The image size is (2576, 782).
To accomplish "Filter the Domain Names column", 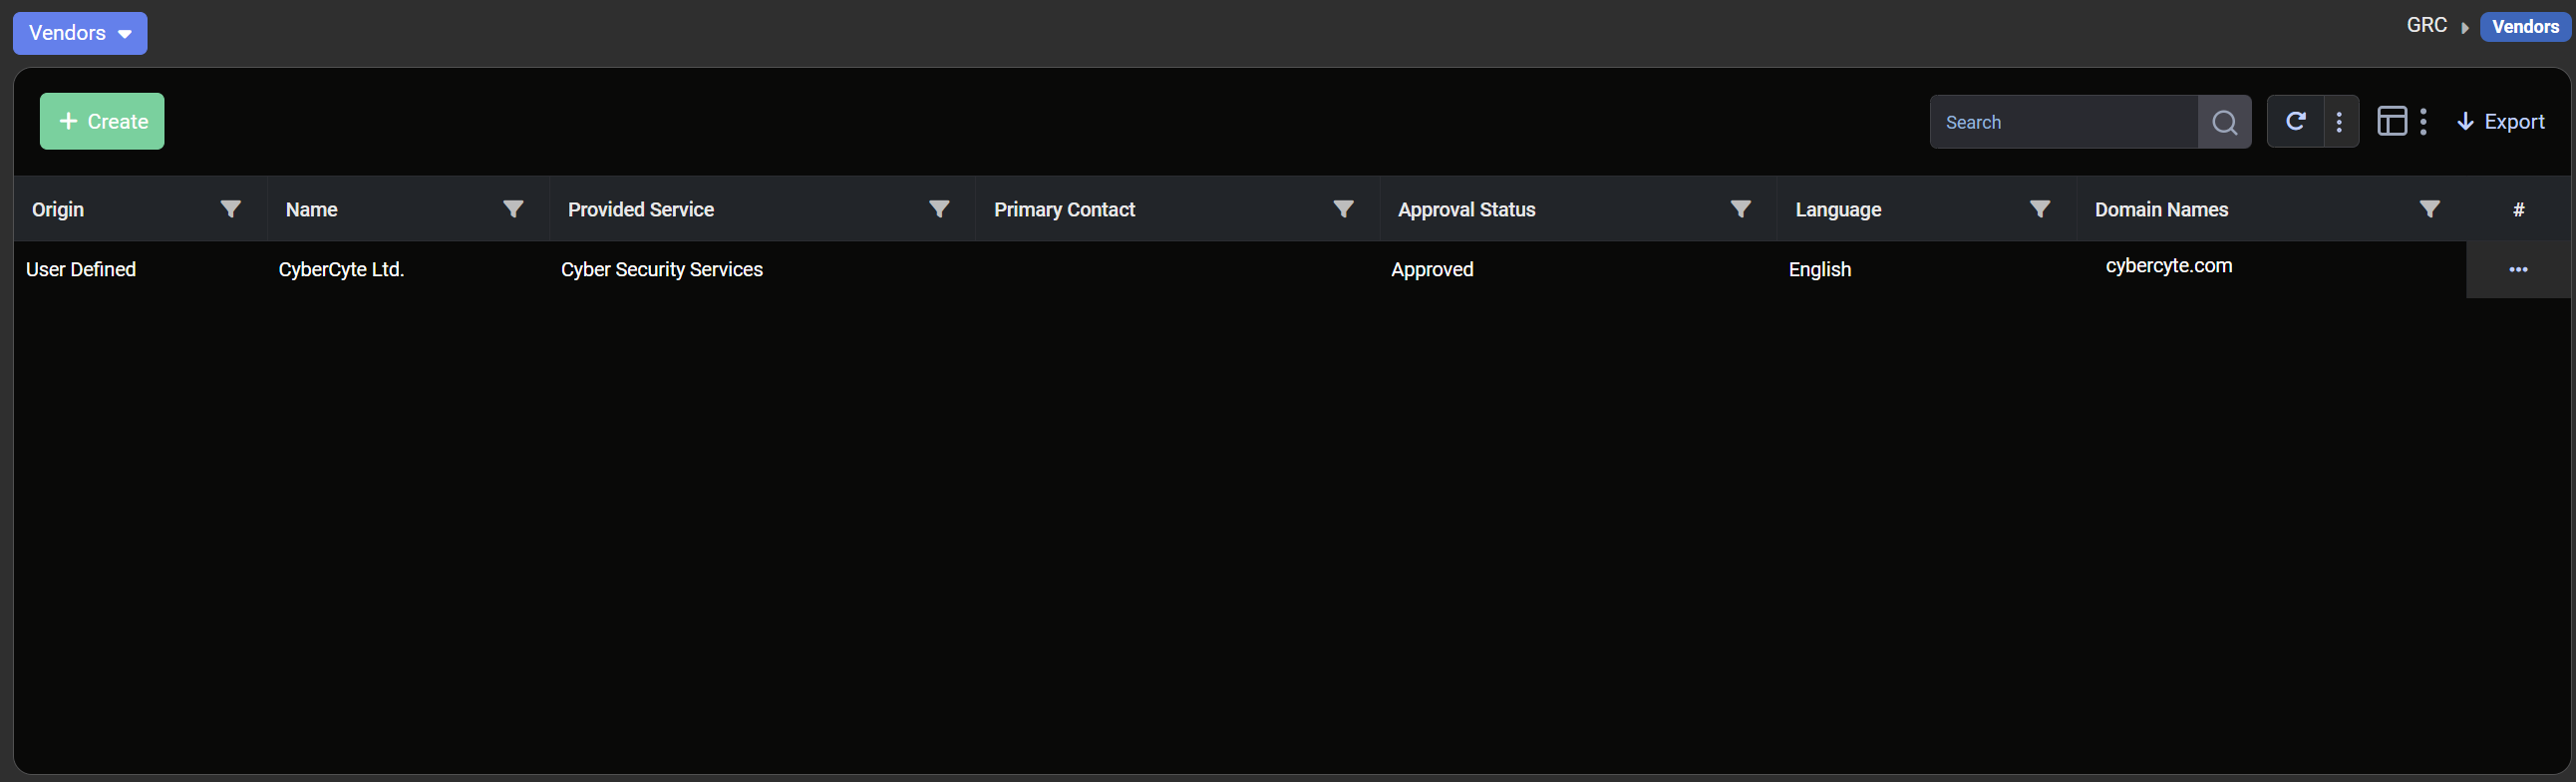I will (2429, 209).
